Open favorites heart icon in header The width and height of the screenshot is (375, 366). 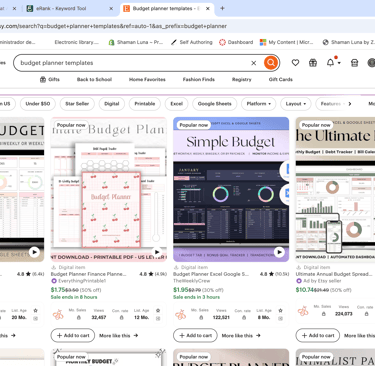point(295,63)
